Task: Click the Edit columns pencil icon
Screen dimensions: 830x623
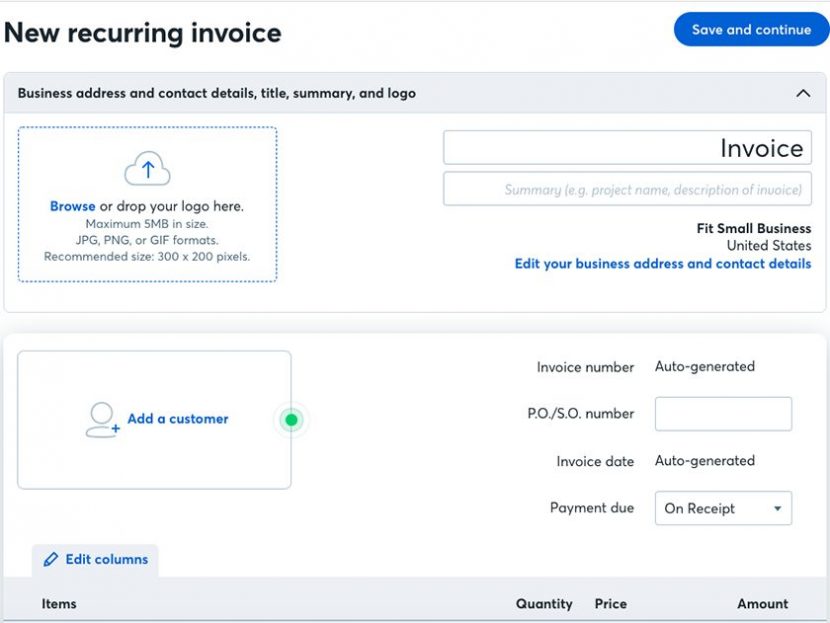Action: [x=51, y=560]
